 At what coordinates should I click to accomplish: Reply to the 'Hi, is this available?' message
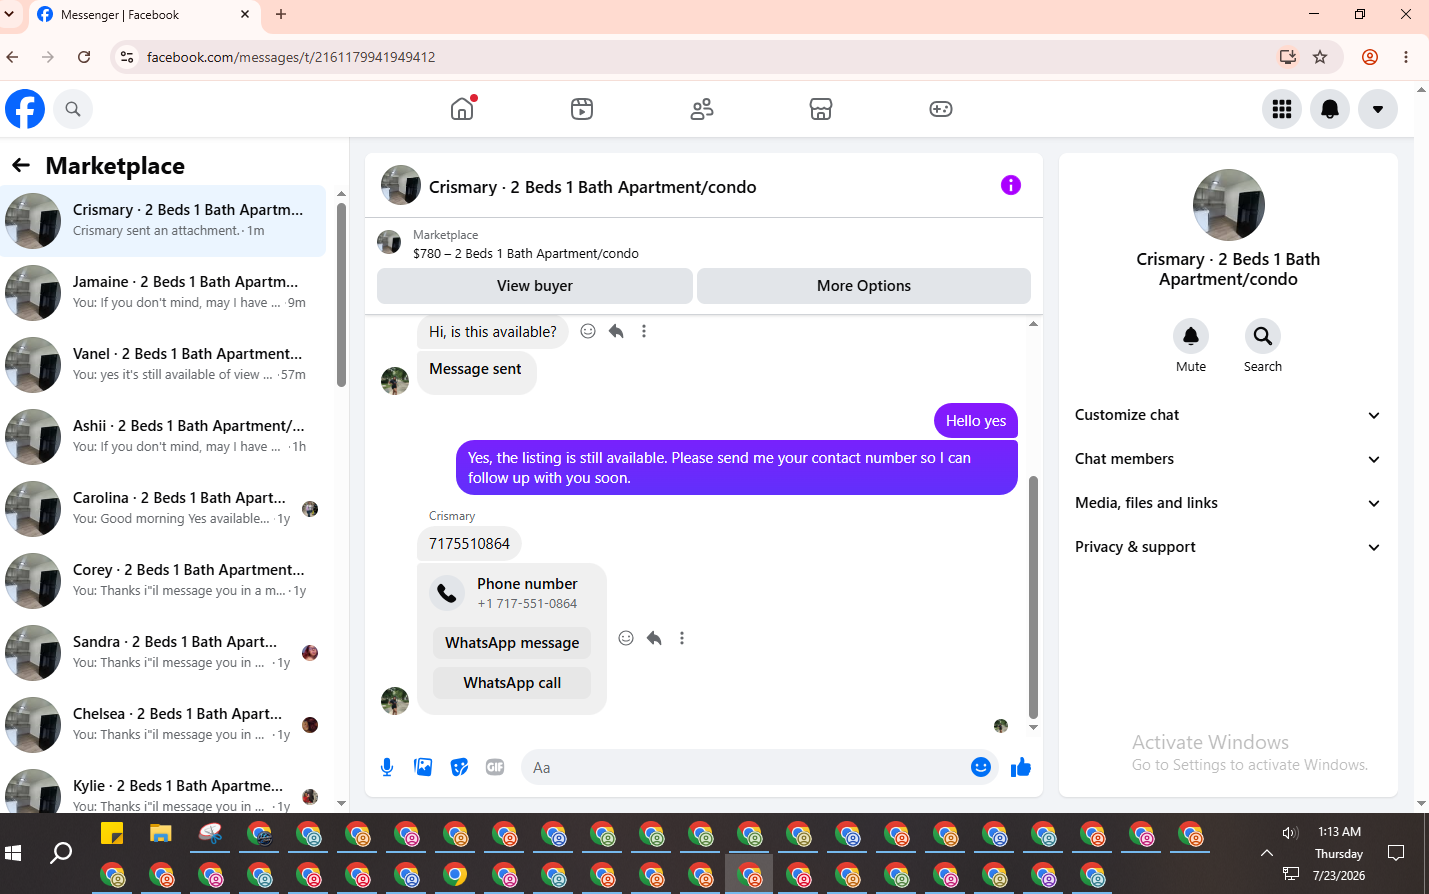[x=616, y=331]
